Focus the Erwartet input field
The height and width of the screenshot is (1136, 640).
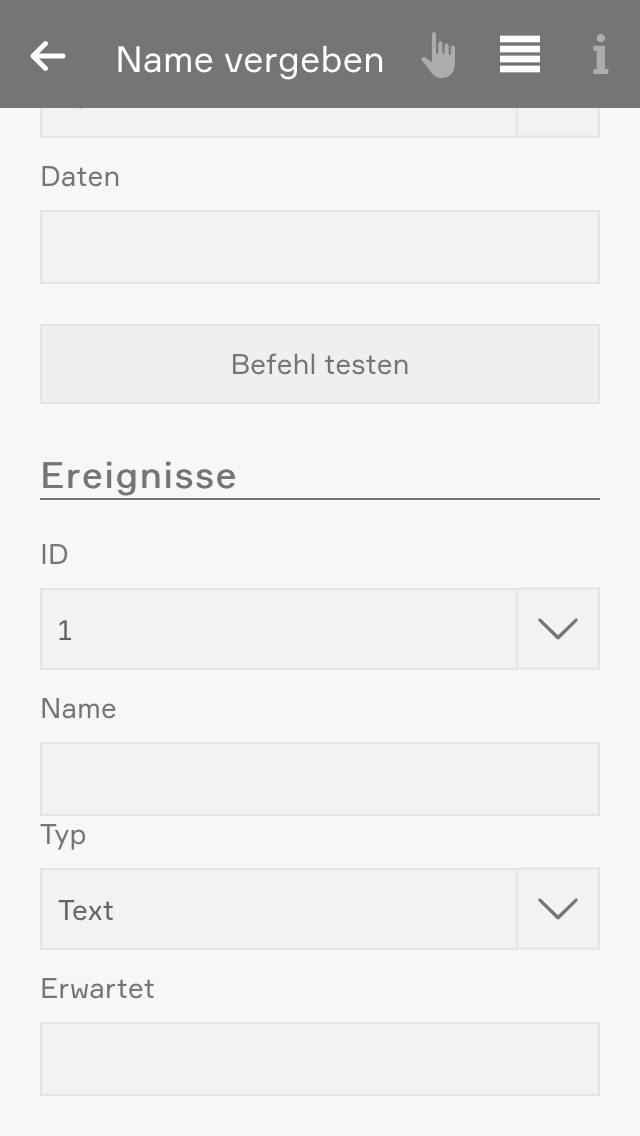tap(320, 1059)
